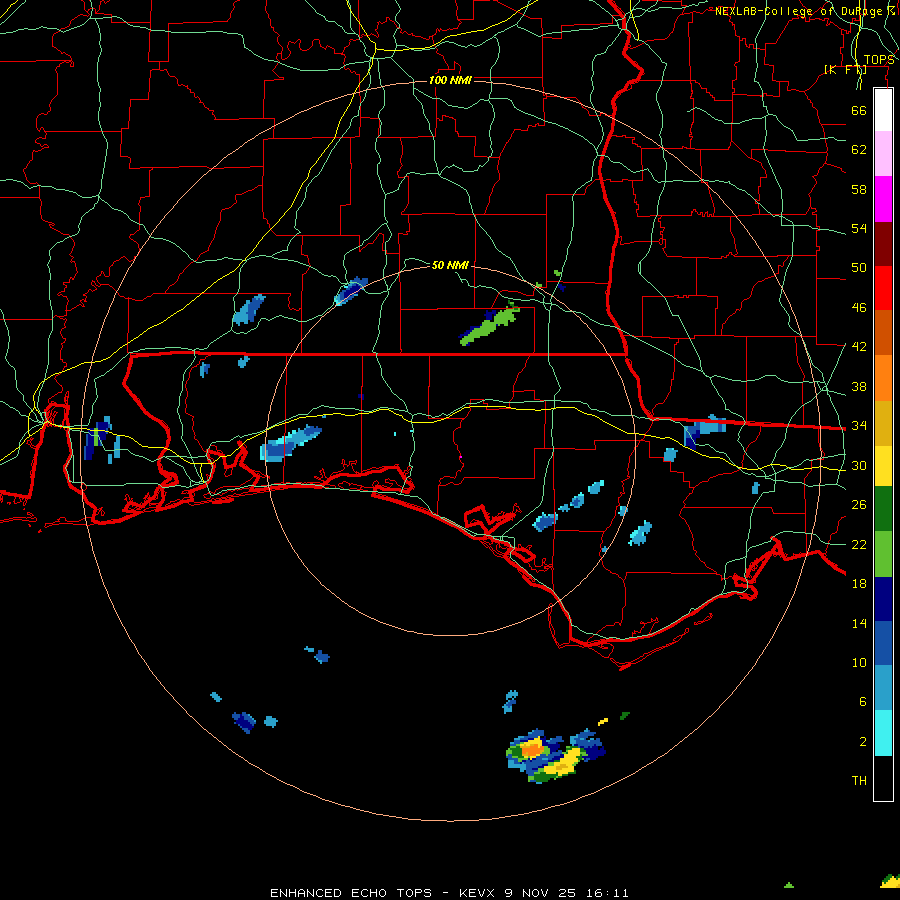Select the burnt orange legend swatch
900x900 pixels.
(x=883, y=333)
